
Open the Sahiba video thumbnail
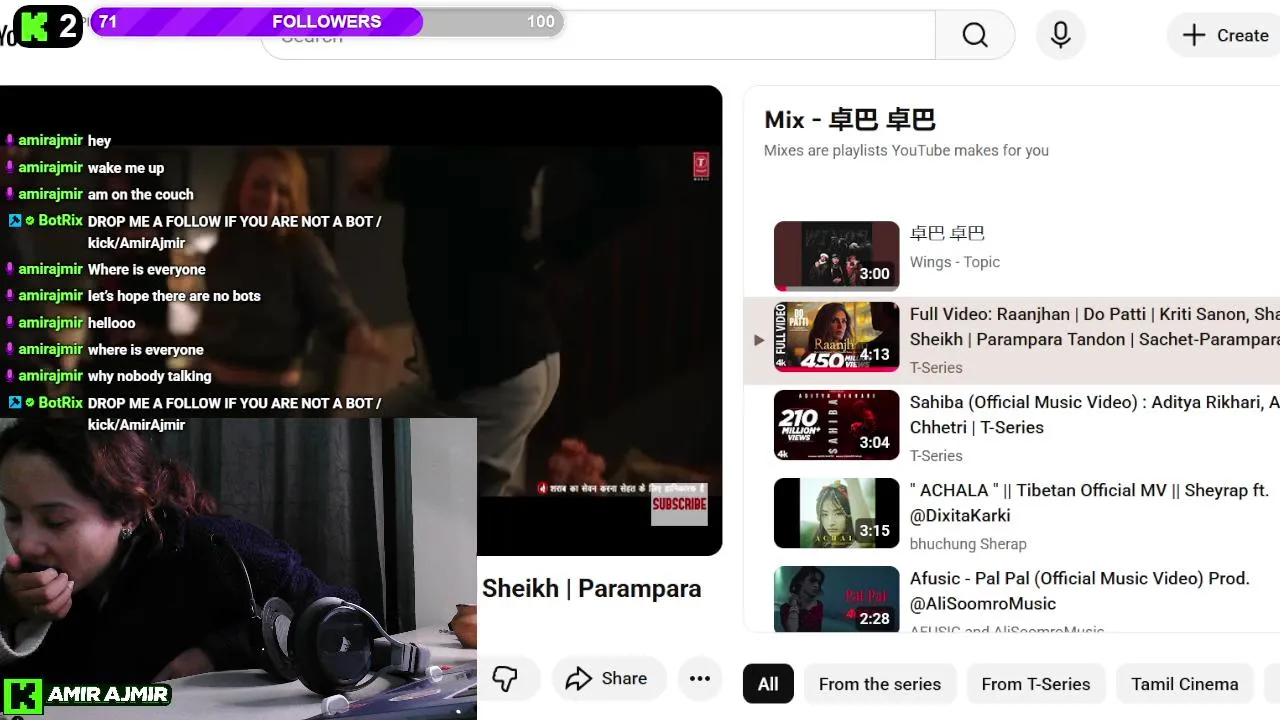837,425
